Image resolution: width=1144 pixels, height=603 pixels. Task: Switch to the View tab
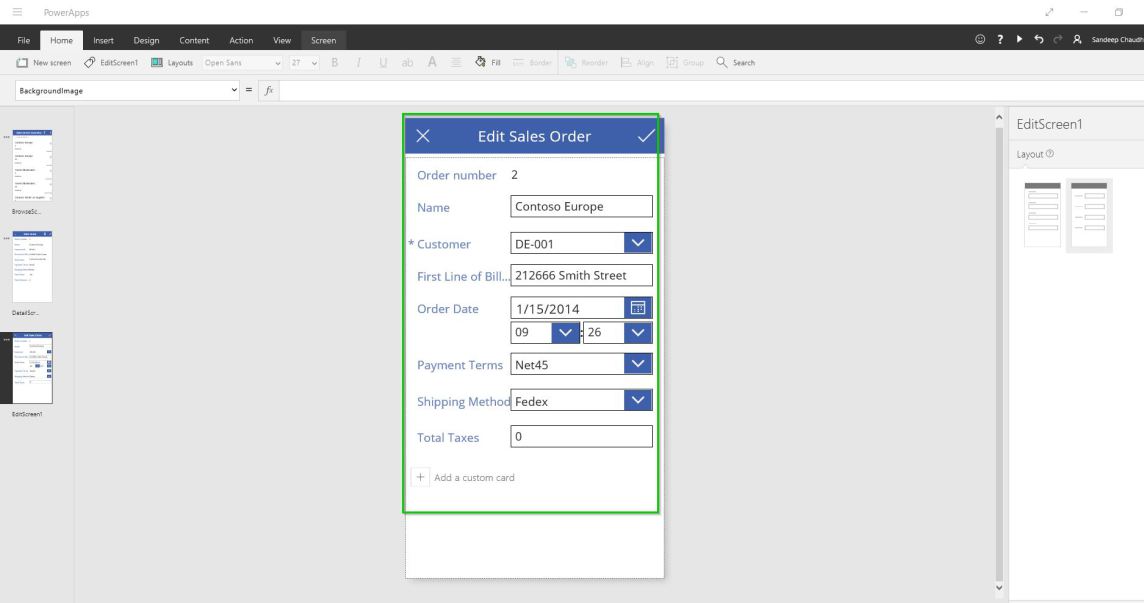coord(282,40)
